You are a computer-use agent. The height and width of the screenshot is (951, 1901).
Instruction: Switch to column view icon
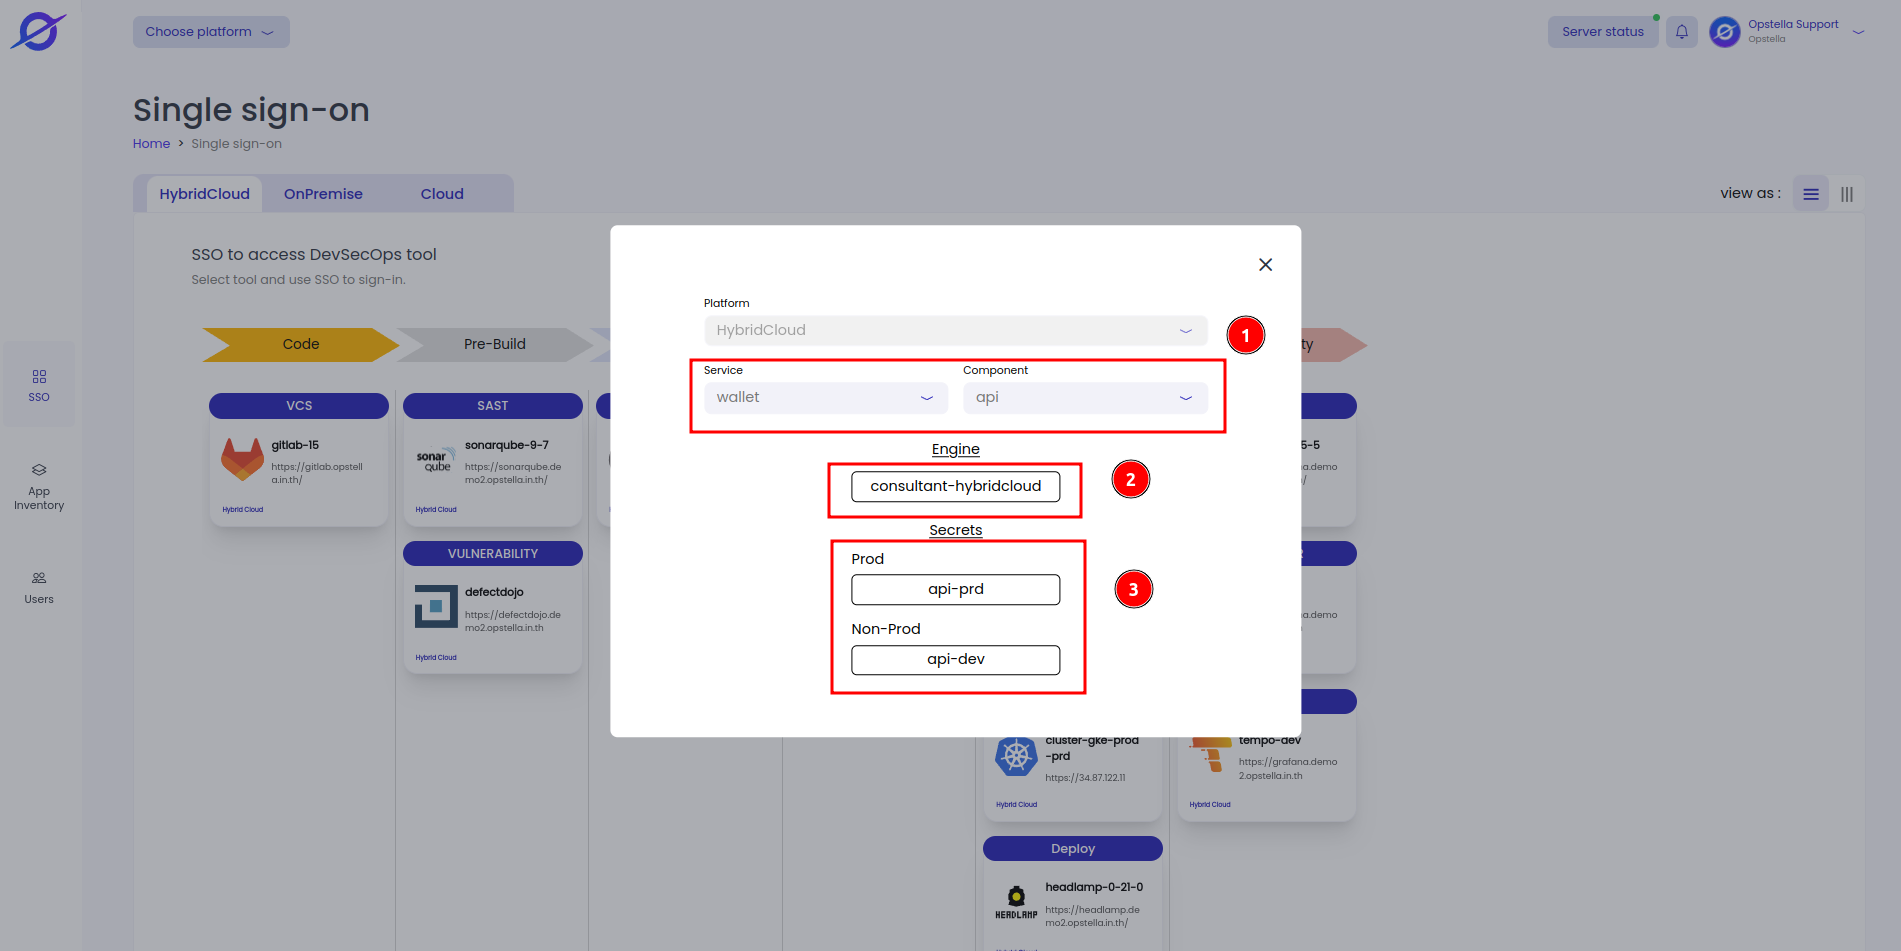[1847, 194]
